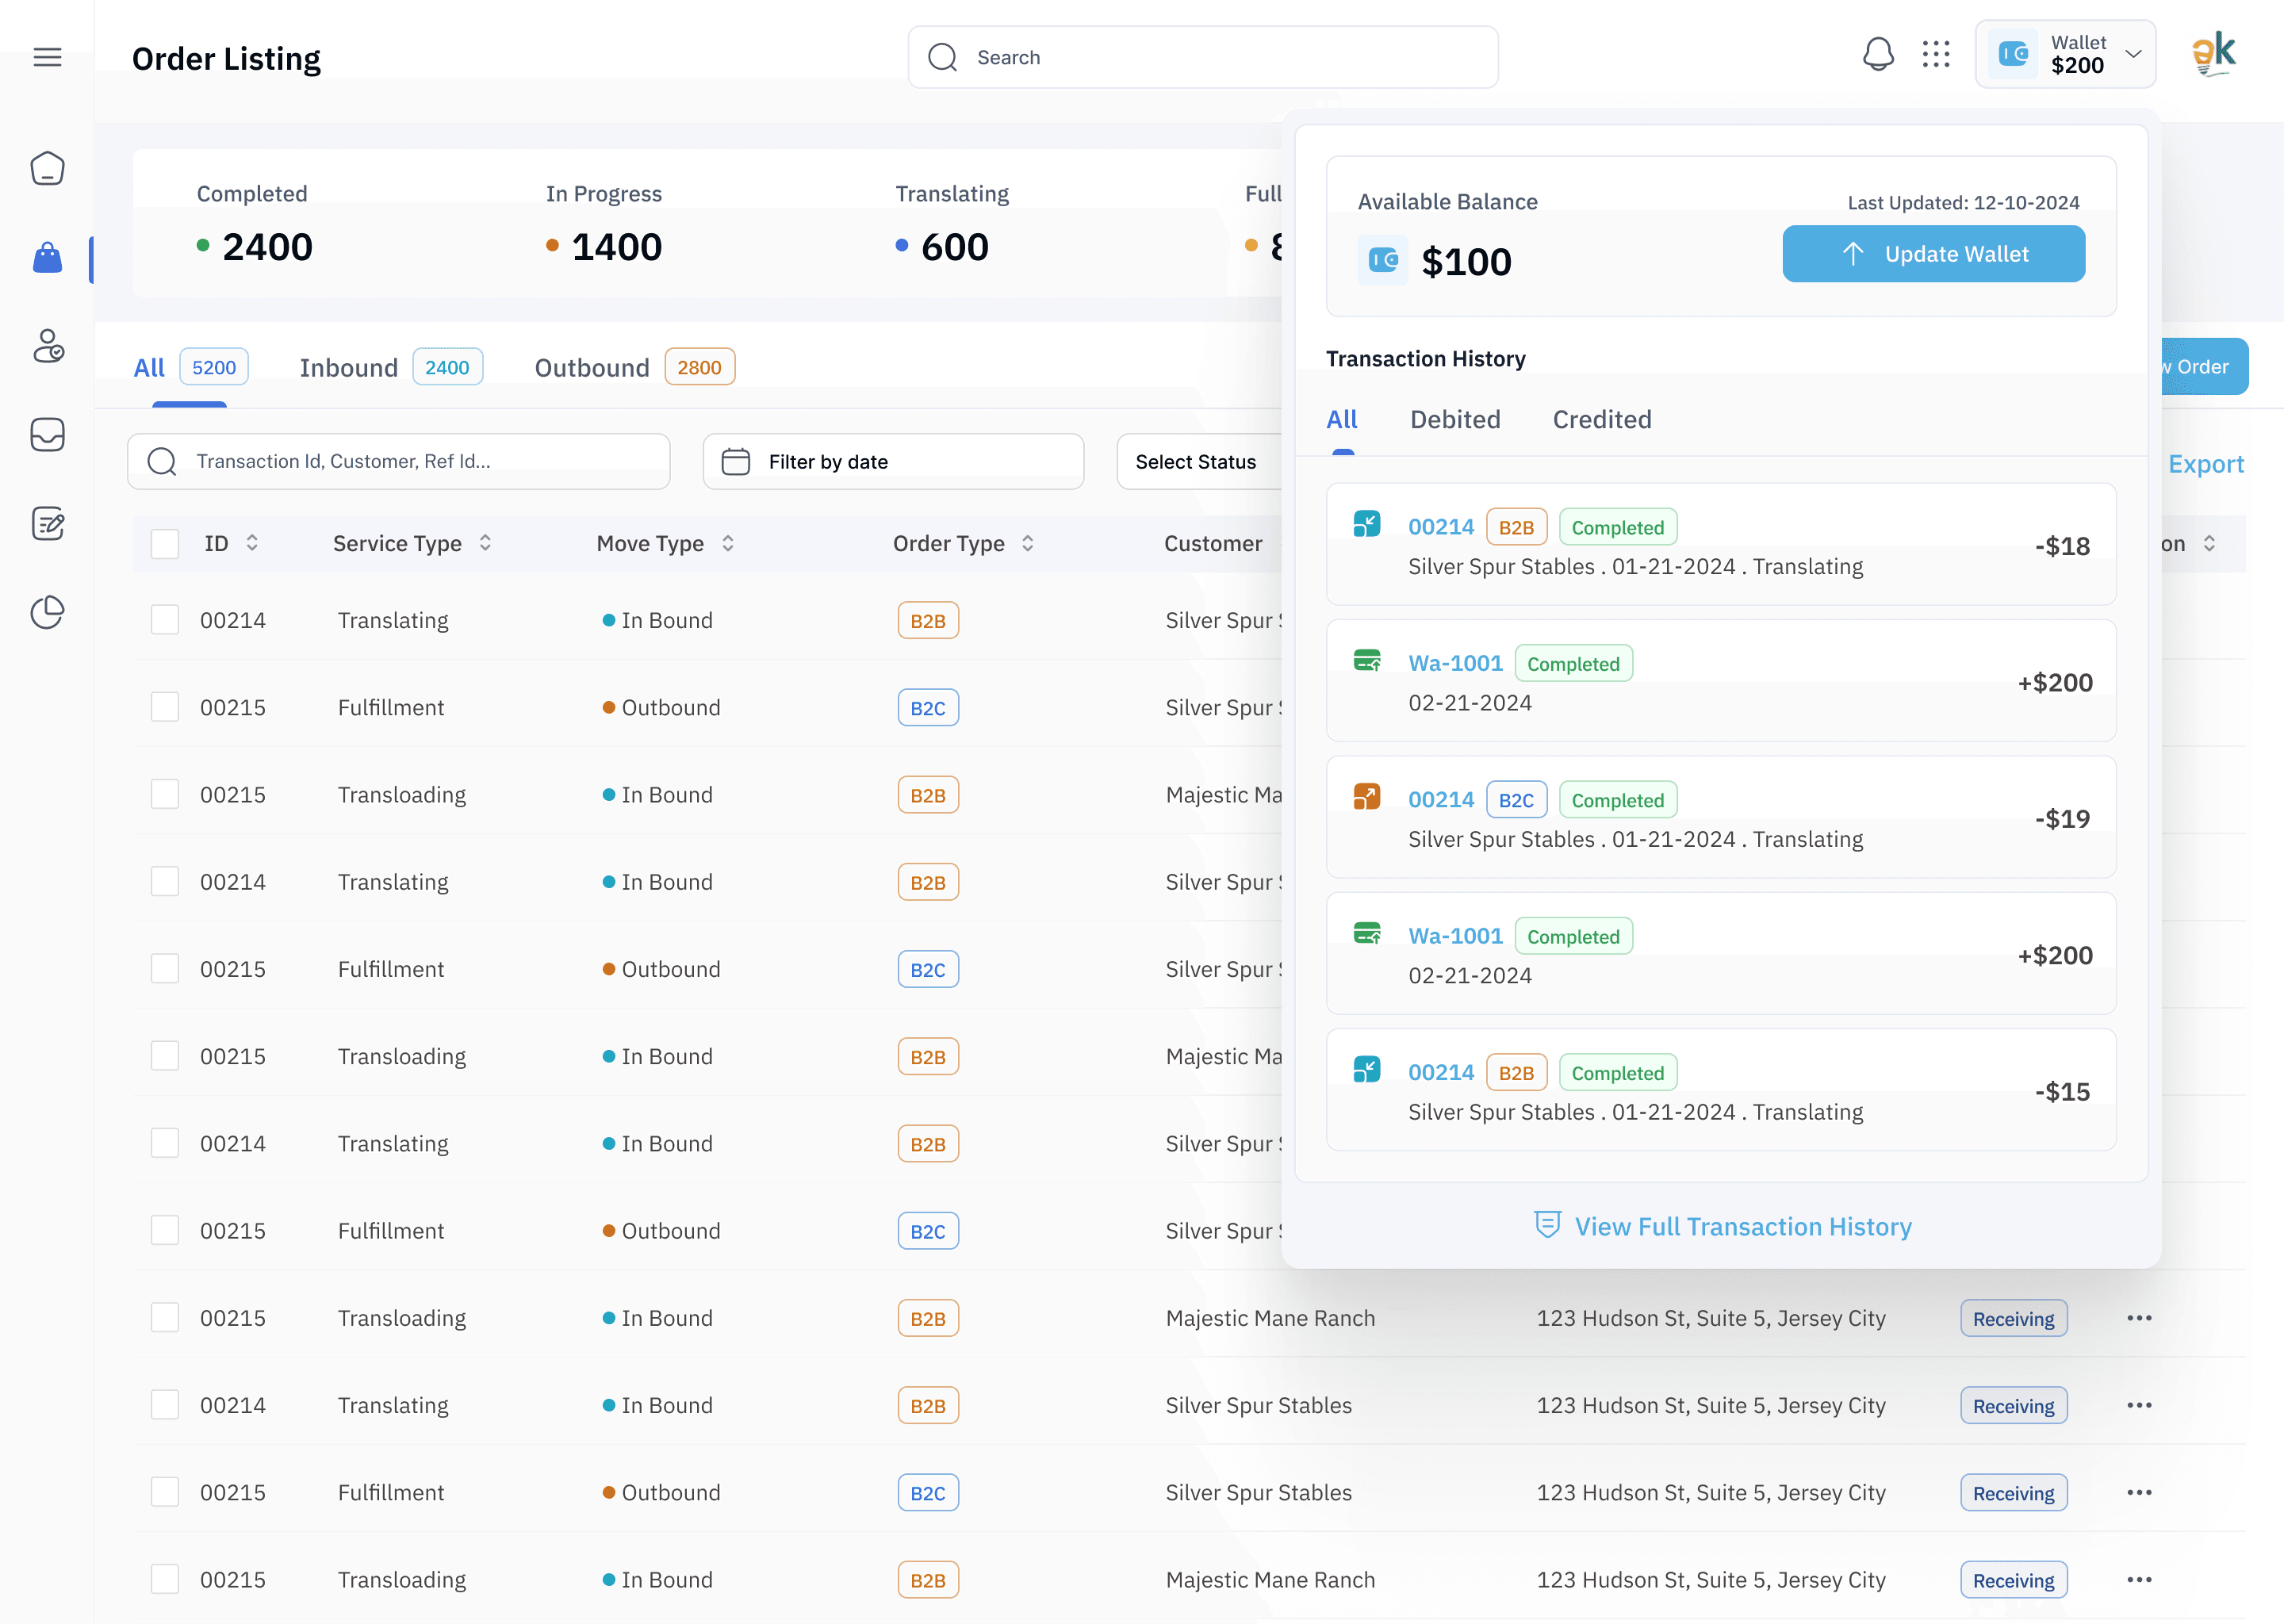The height and width of the screenshot is (1624, 2284).
Task: Open the home dashboard icon in sidebar
Action: pos(47,168)
